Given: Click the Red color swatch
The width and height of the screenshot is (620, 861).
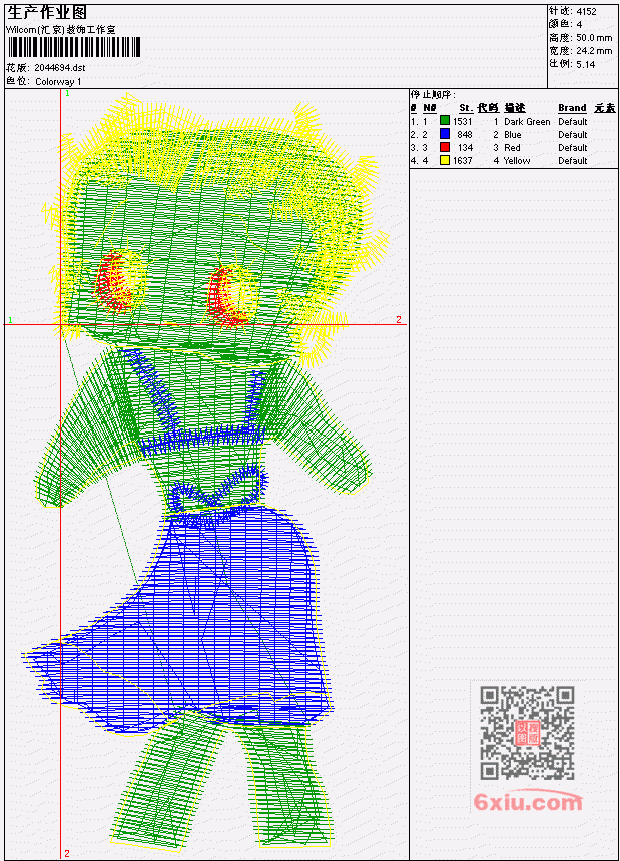Looking at the screenshot, I should (x=445, y=147).
